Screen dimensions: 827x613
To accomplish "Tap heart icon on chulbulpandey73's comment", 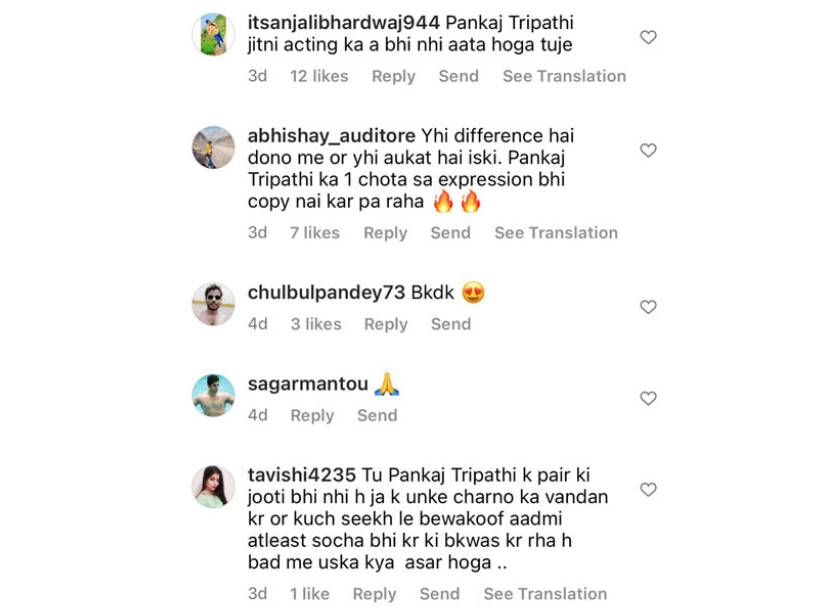I will tap(648, 307).
